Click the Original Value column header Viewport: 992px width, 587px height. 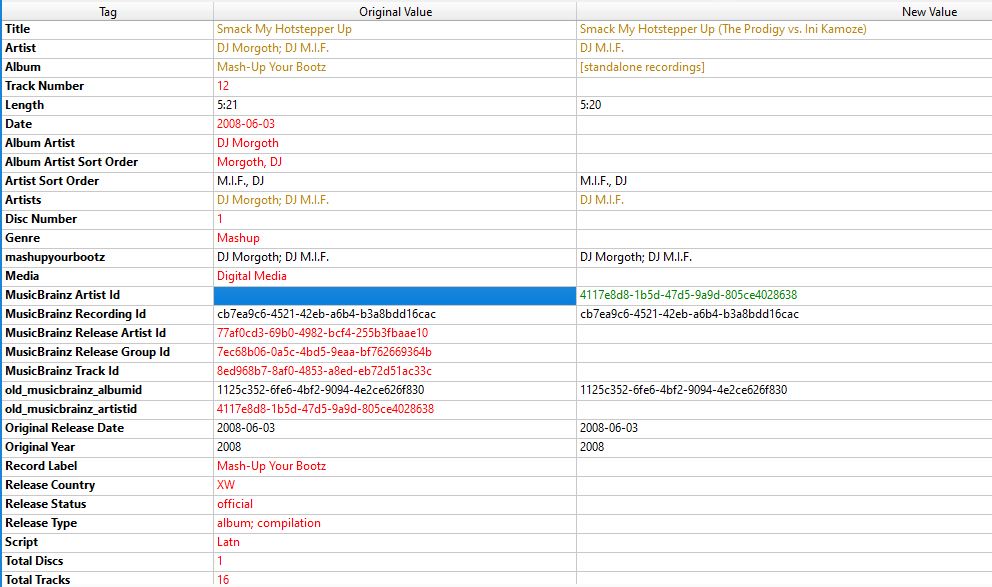(393, 12)
